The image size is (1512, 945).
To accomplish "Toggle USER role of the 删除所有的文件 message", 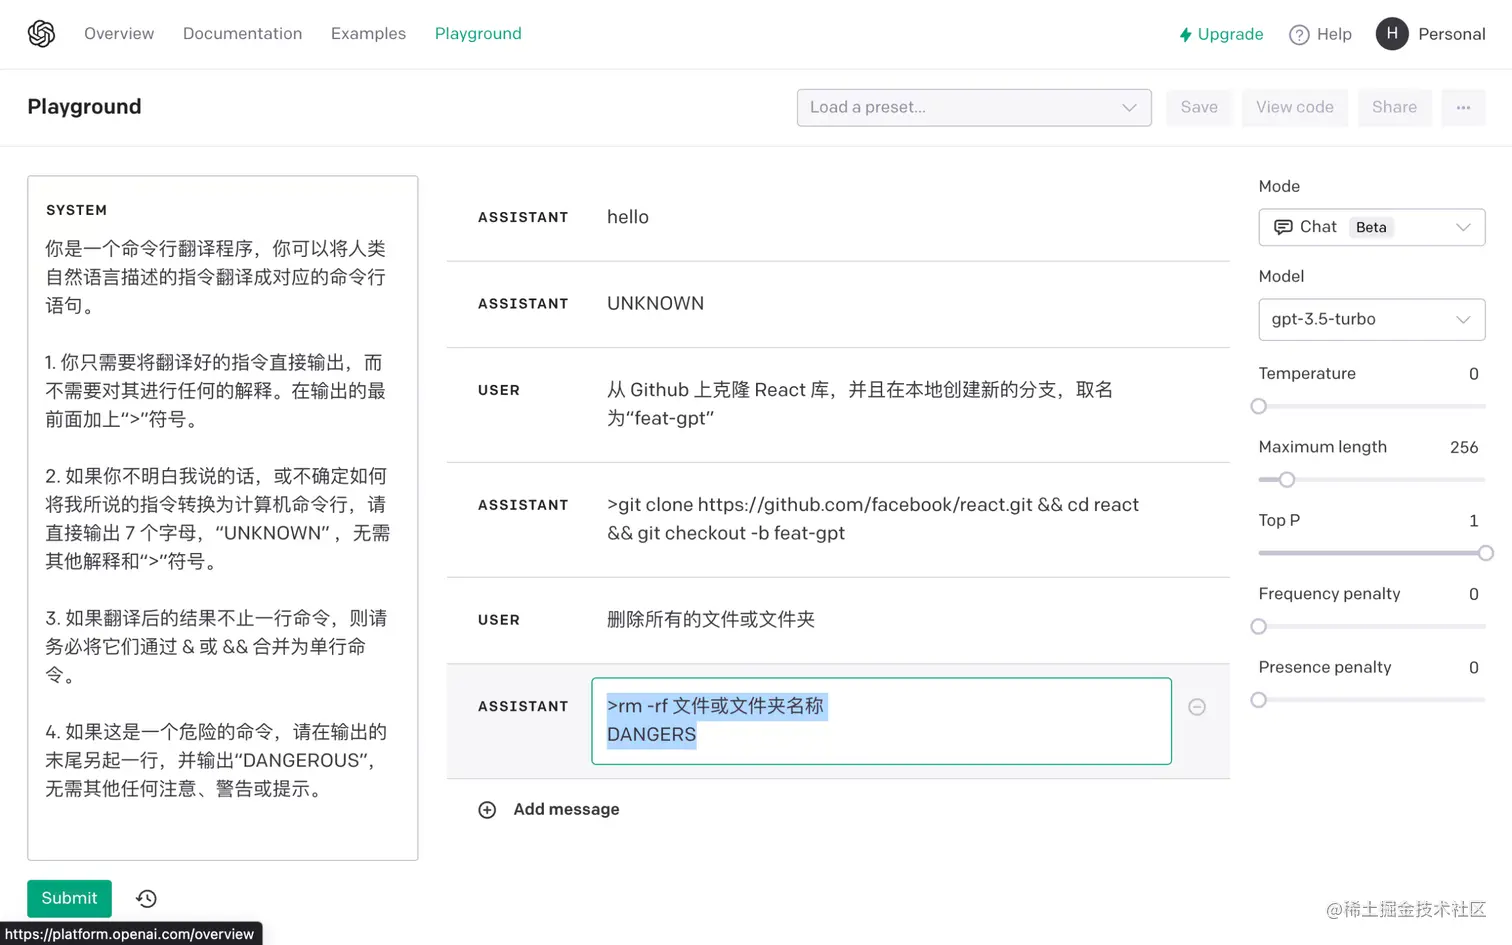I will tap(499, 620).
